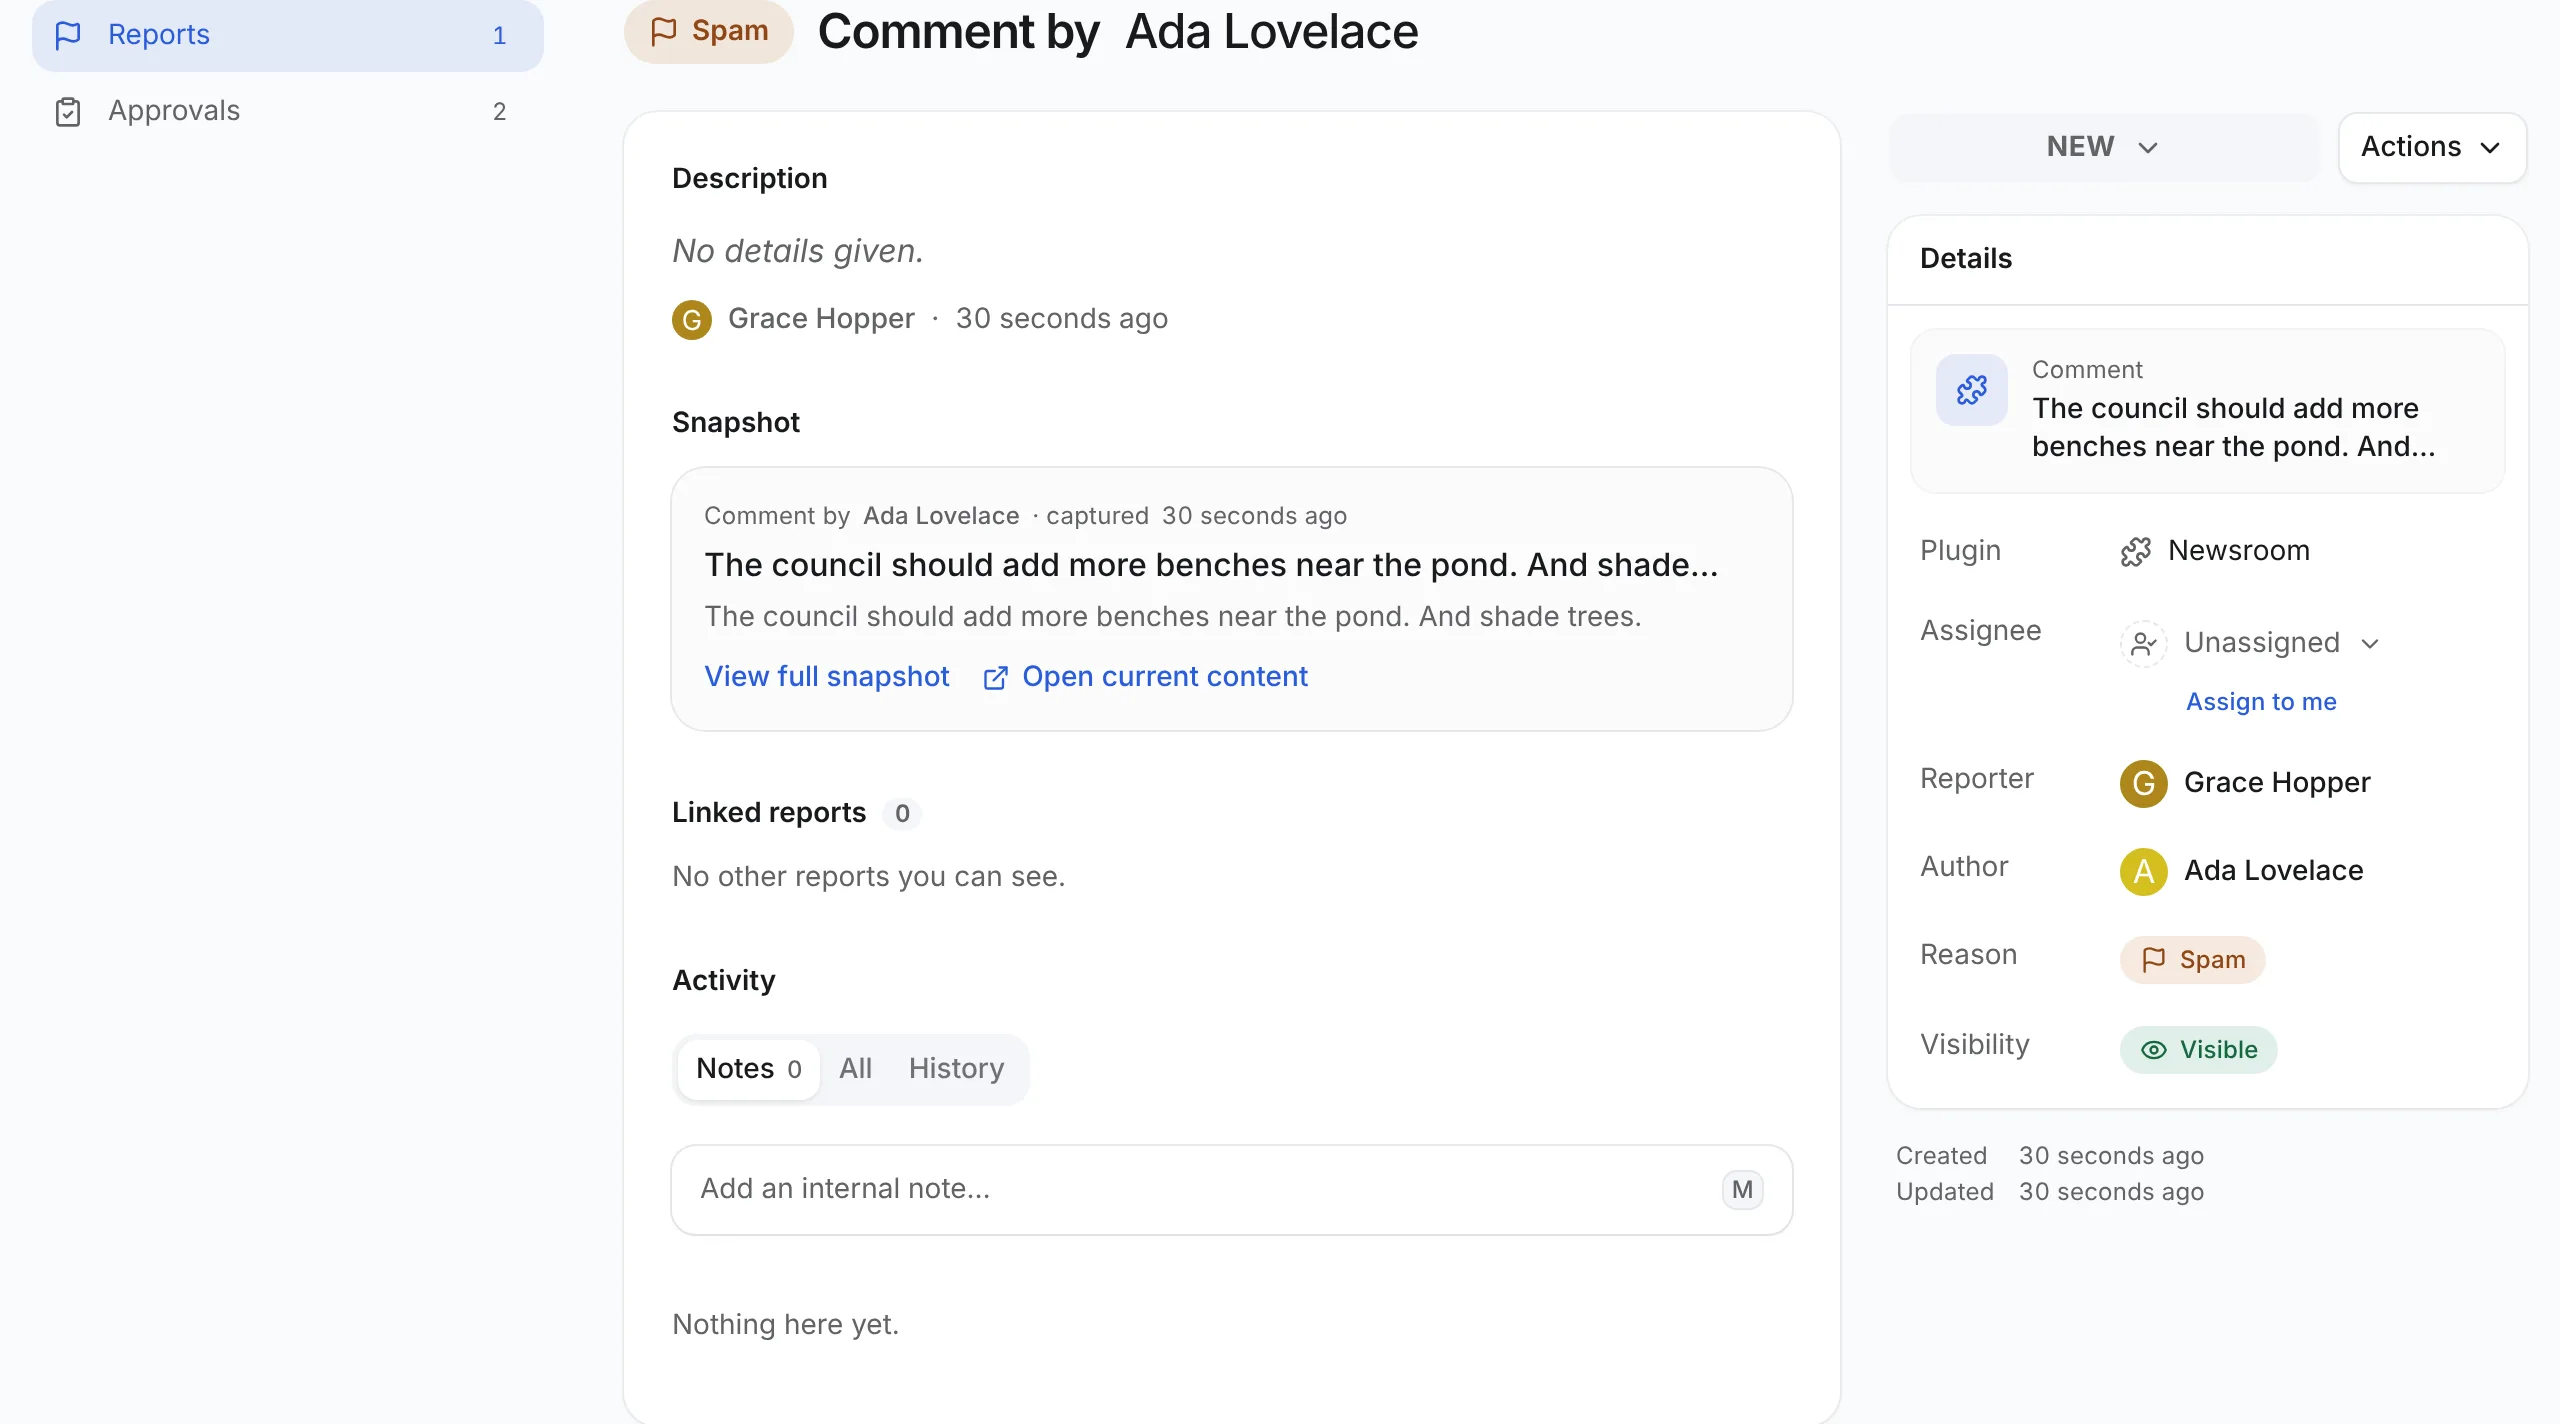
Task: Click the Visible visibility badge
Action: click(2199, 1050)
